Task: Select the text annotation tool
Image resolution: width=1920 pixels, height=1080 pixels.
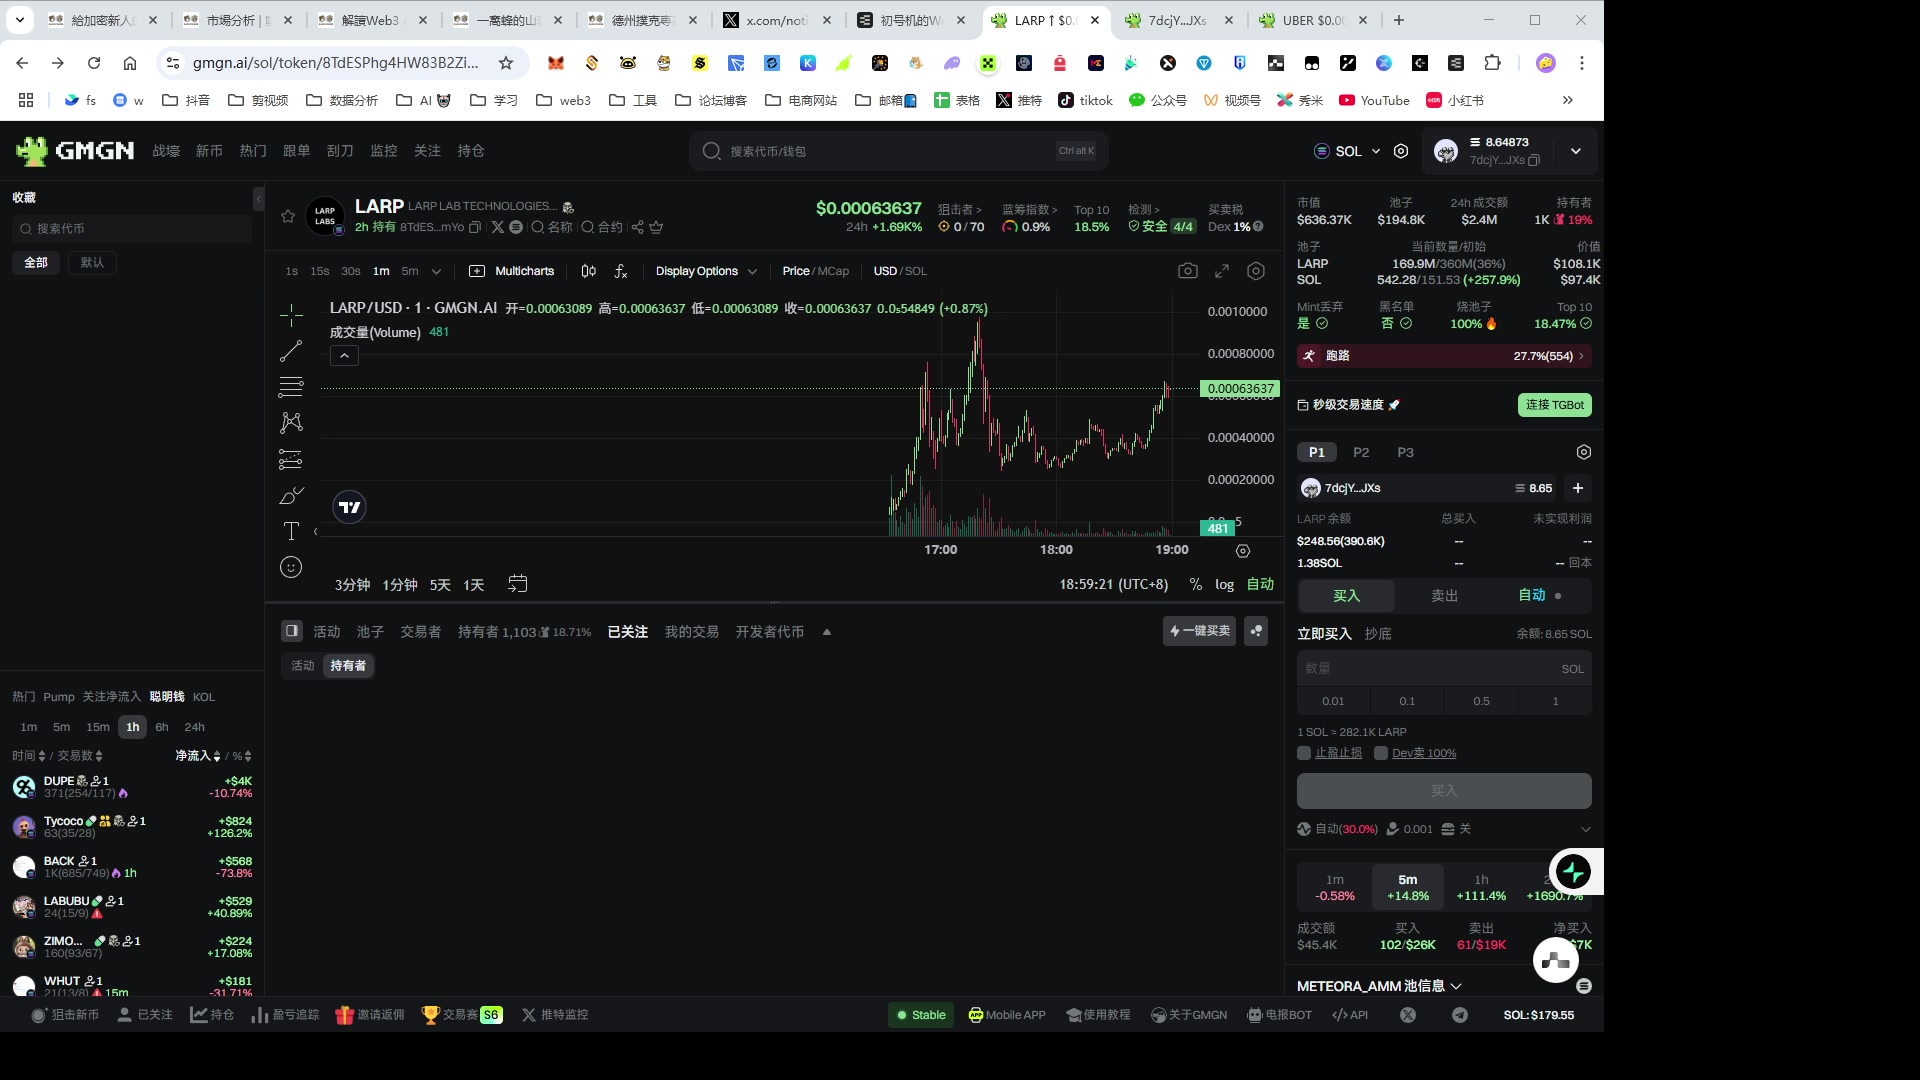Action: point(291,531)
